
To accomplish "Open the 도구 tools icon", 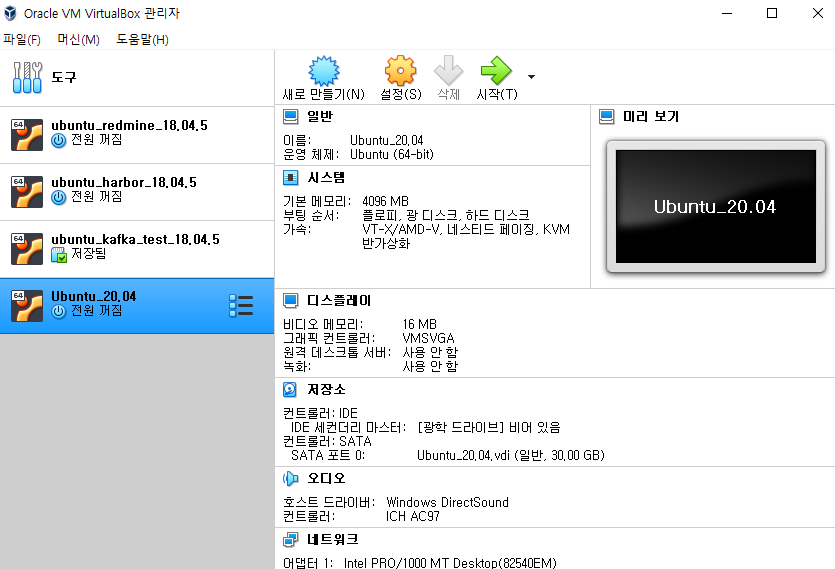I will click(27, 78).
